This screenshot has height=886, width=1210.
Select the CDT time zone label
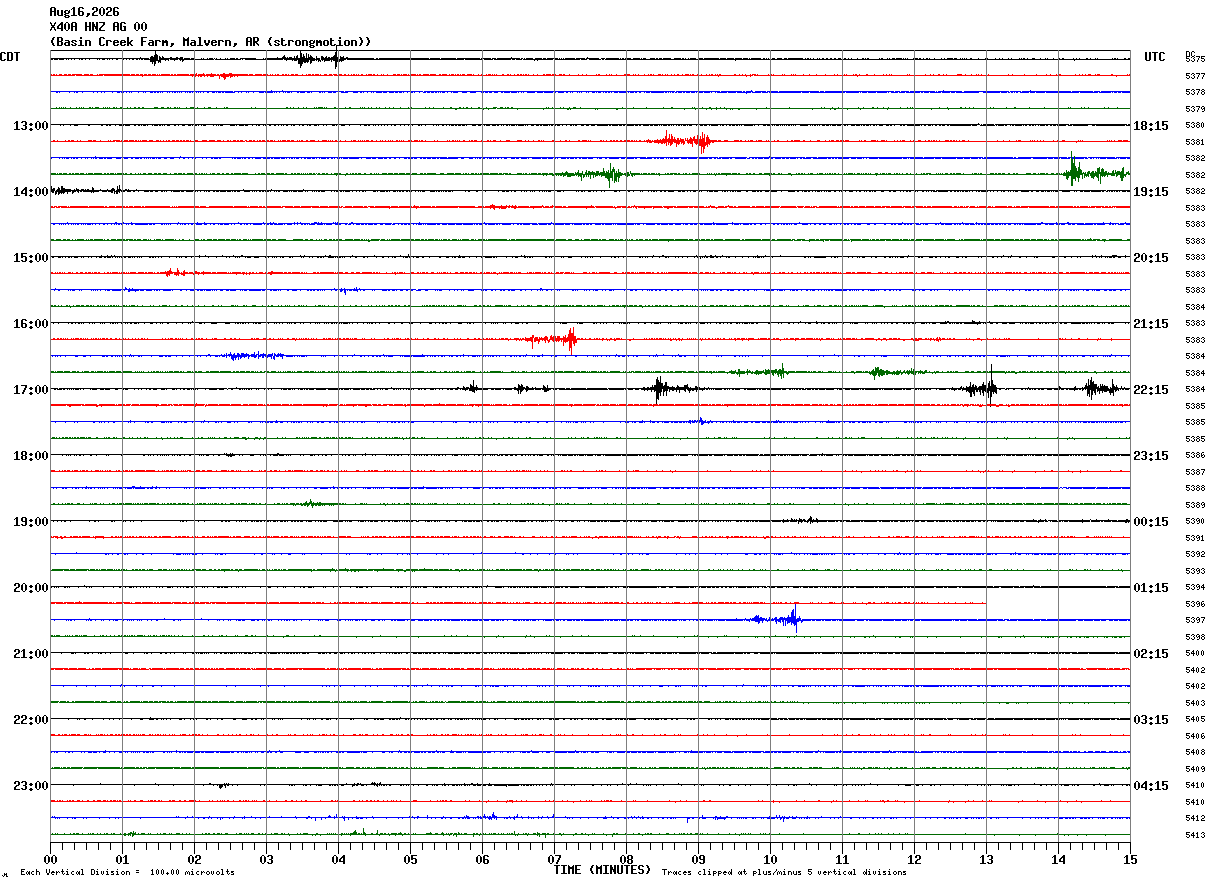10,57
